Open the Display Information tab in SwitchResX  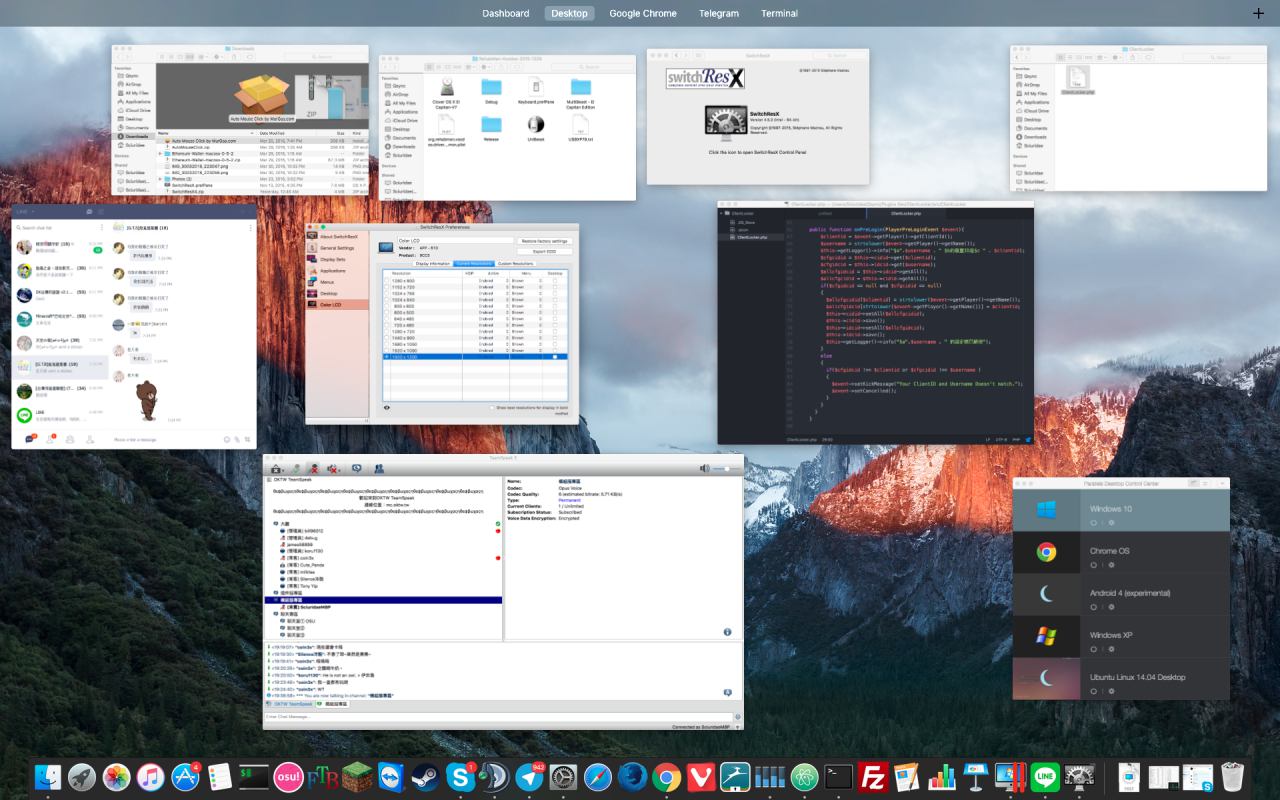point(434,263)
